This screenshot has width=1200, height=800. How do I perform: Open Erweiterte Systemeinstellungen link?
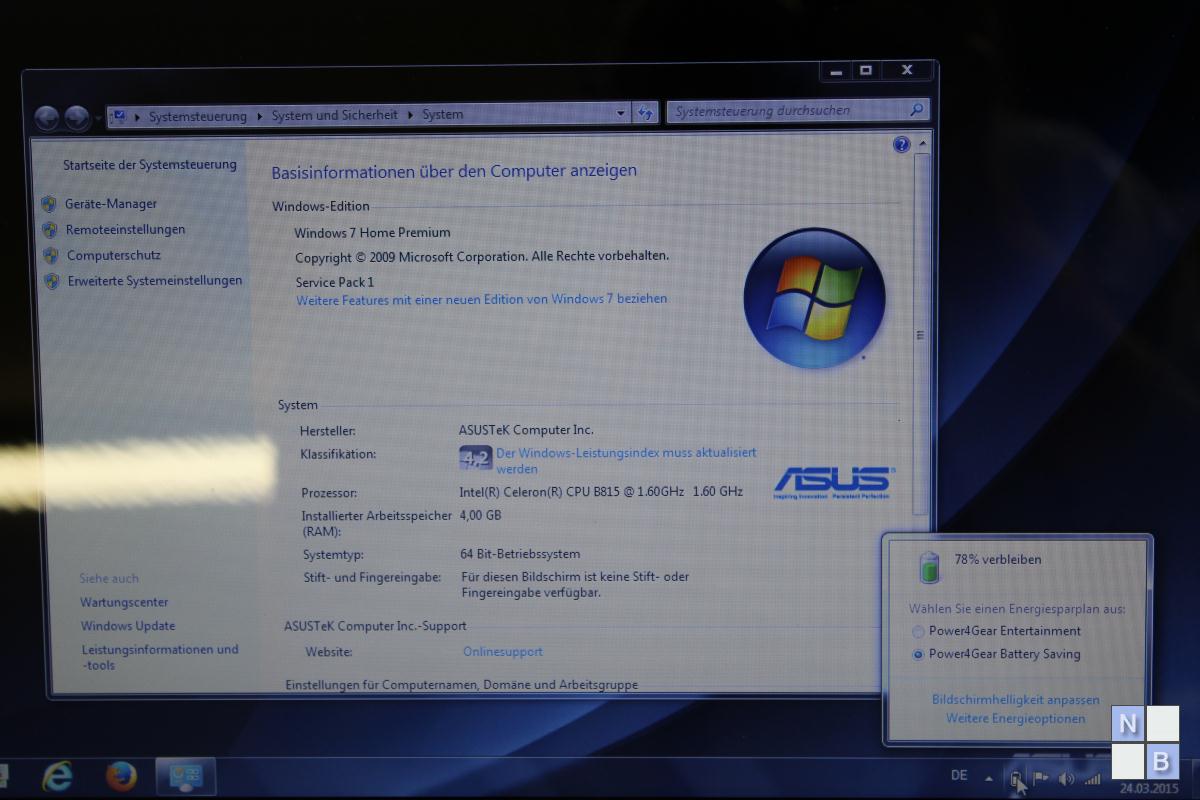click(155, 282)
